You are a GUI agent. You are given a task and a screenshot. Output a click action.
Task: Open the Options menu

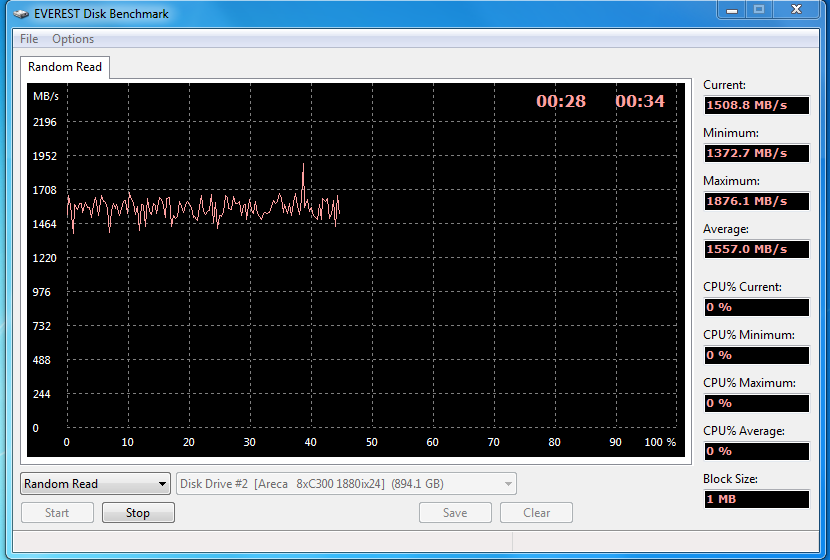[73, 39]
